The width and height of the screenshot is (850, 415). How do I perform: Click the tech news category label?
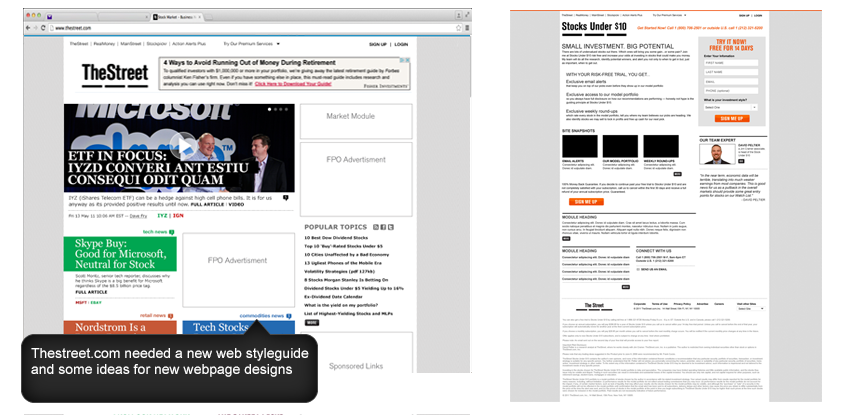tap(155, 232)
